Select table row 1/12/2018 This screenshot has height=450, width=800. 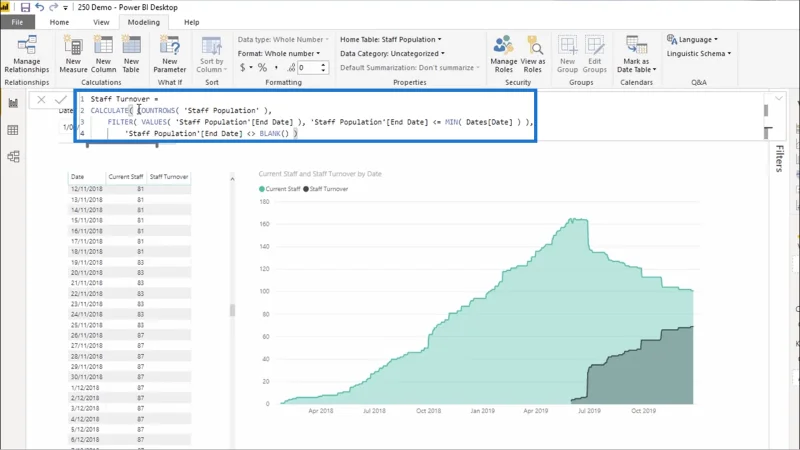[130, 388]
